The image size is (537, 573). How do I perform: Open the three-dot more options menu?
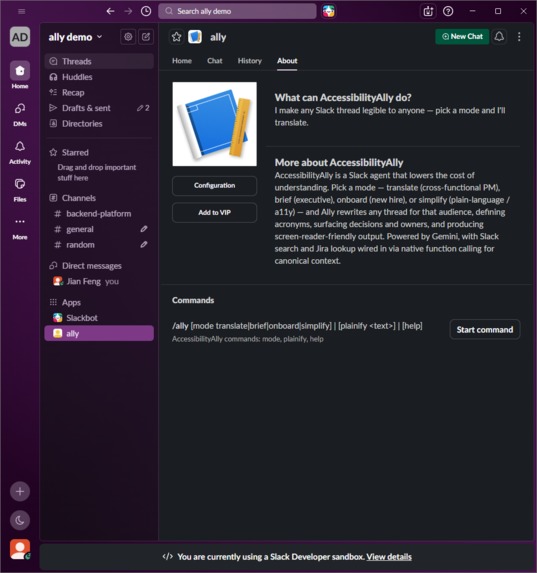click(519, 37)
